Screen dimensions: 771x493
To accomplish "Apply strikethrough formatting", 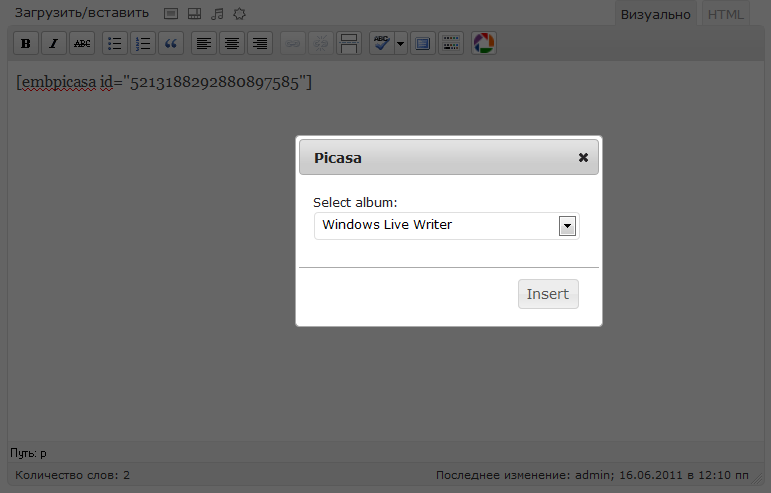I will coord(82,43).
